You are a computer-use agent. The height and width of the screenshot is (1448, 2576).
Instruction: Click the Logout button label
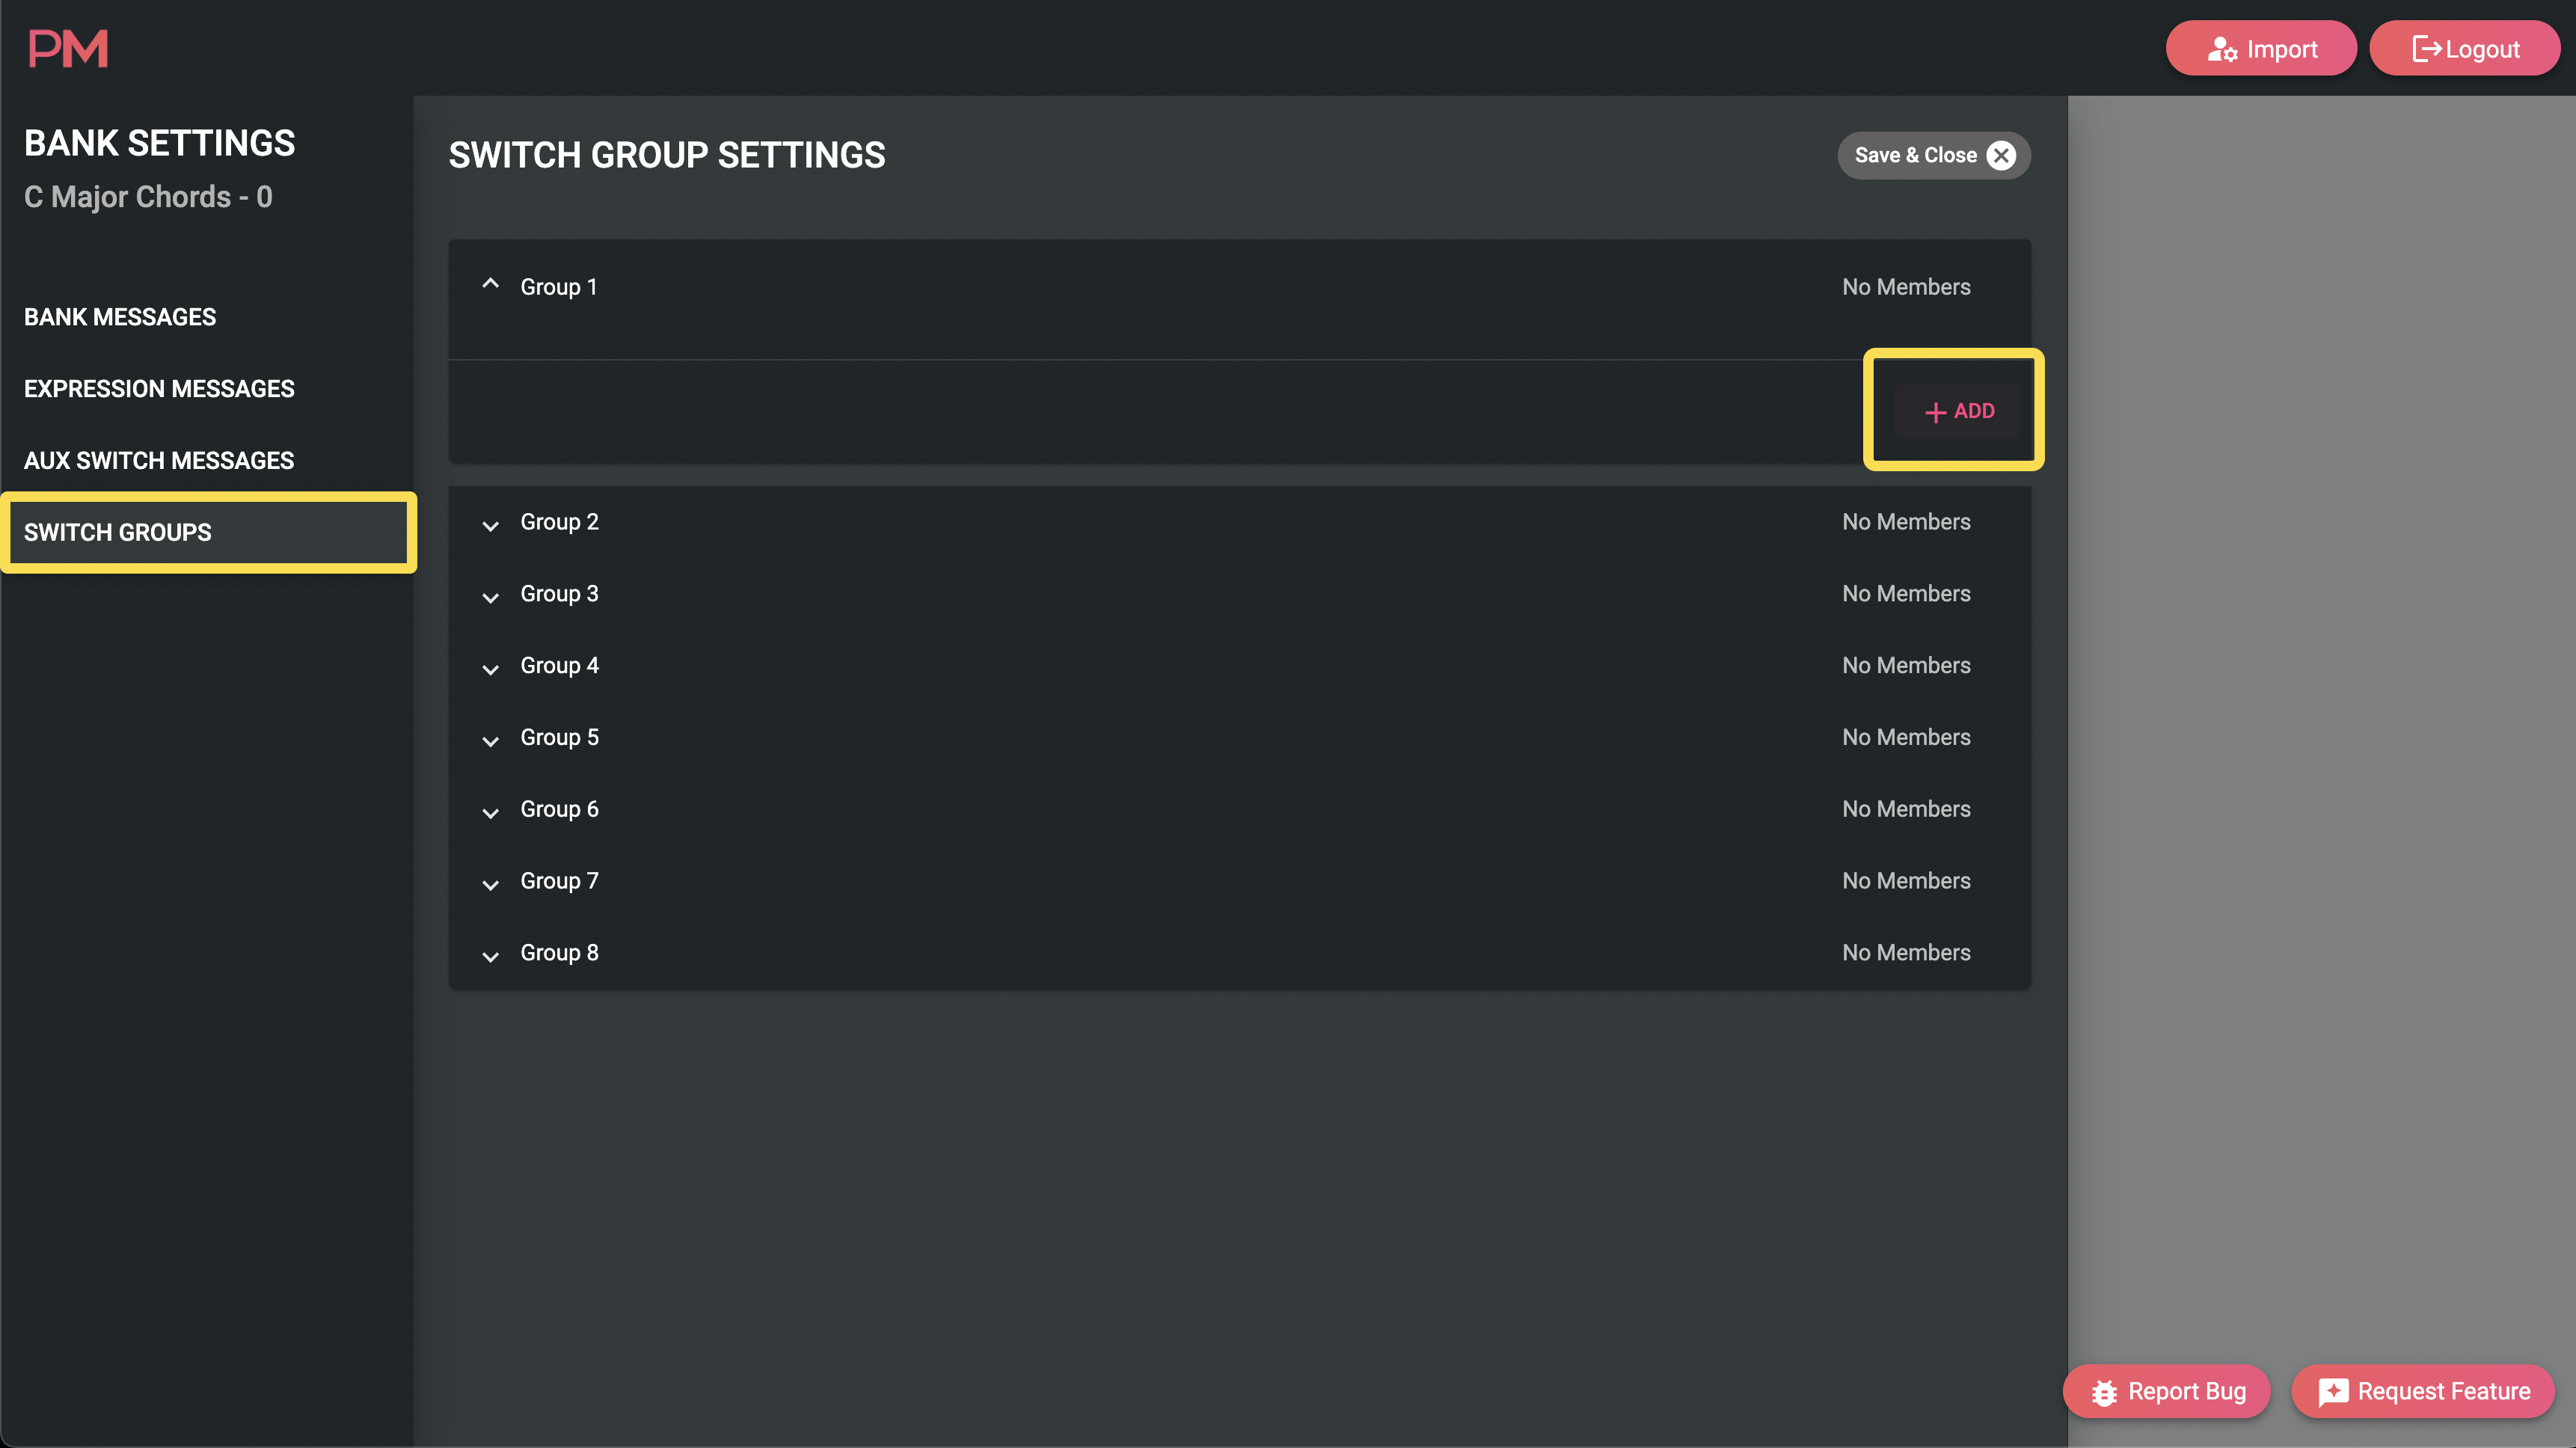[2482, 49]
